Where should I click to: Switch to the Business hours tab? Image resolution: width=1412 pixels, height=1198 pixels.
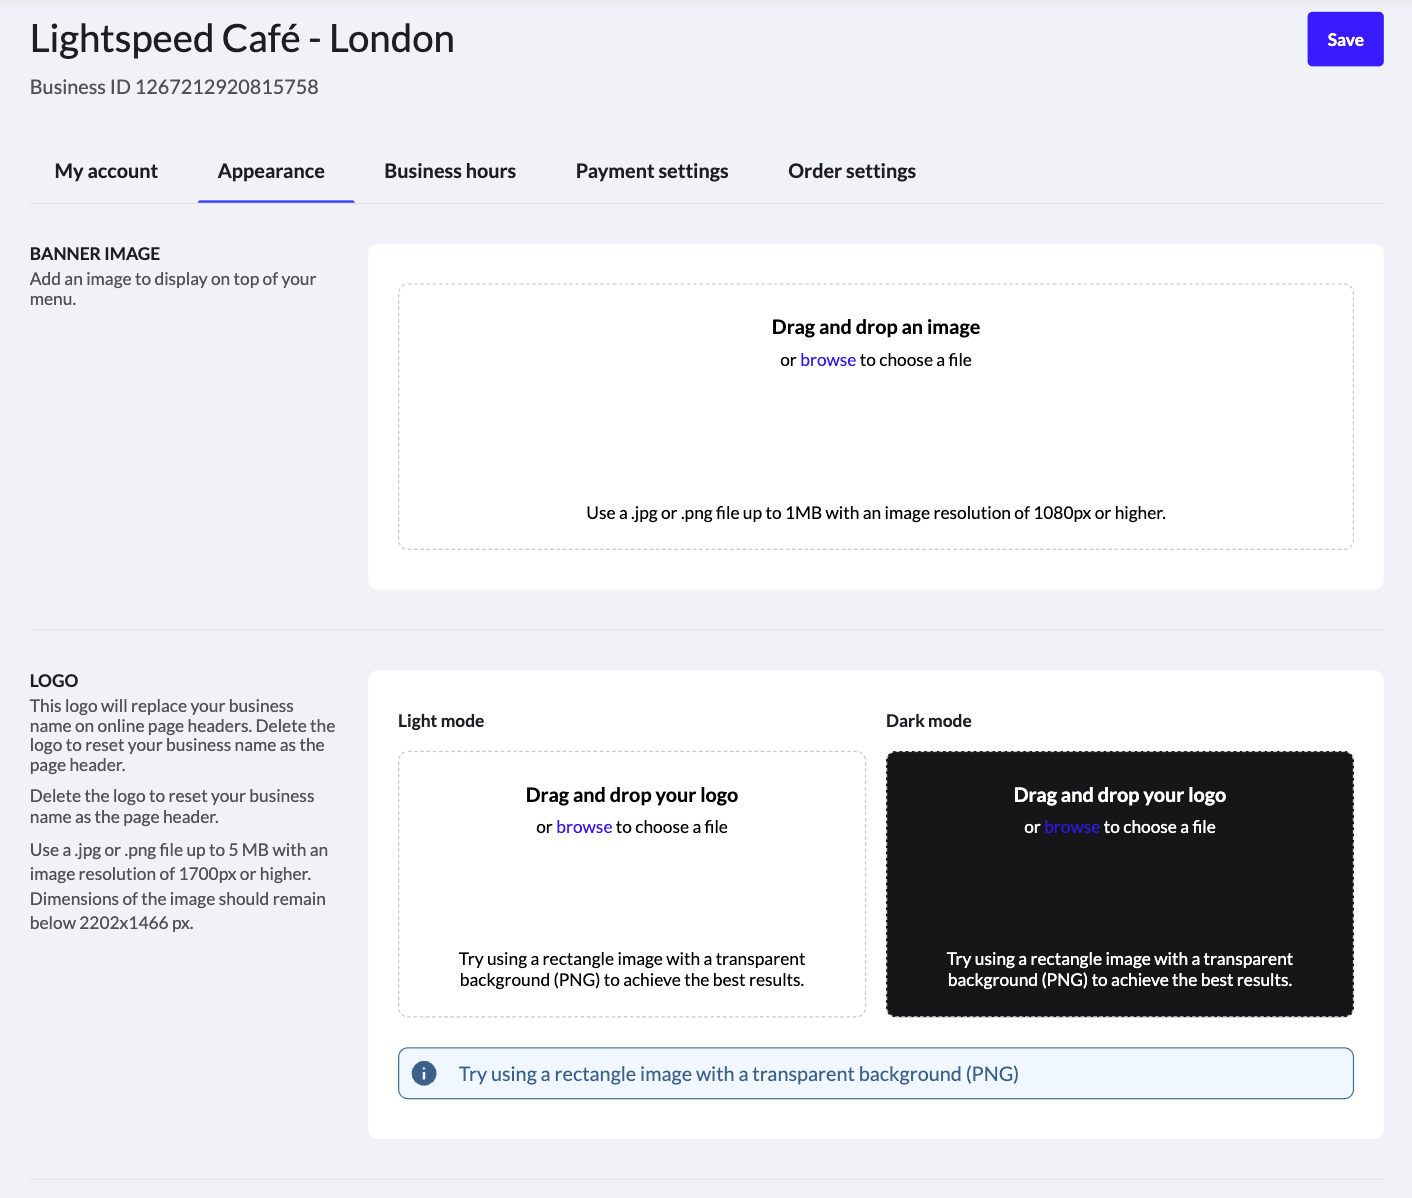449,171
